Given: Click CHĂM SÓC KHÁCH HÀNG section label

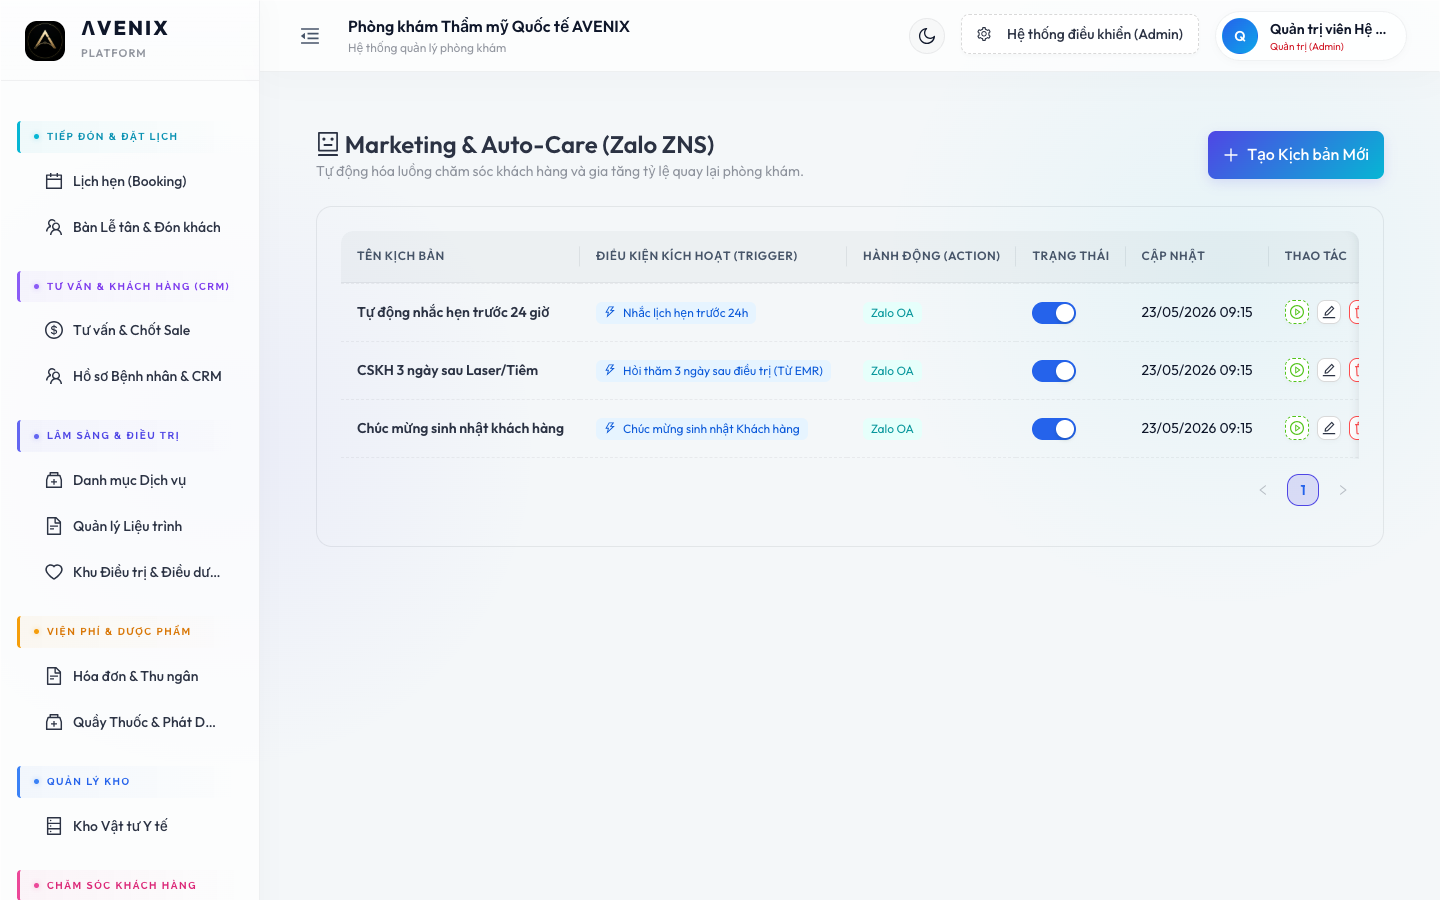Looking at the screenshot, I should [x=122, y=885].
